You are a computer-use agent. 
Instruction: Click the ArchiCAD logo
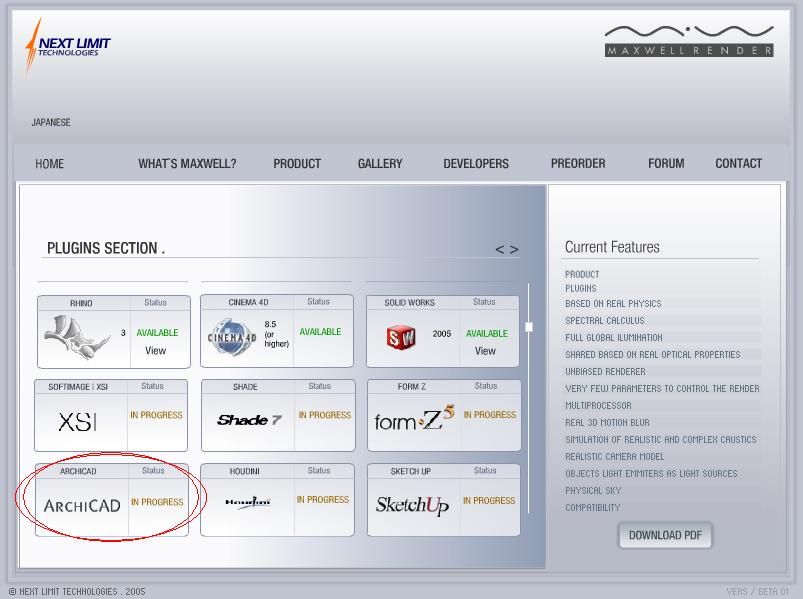click(82, 506)
